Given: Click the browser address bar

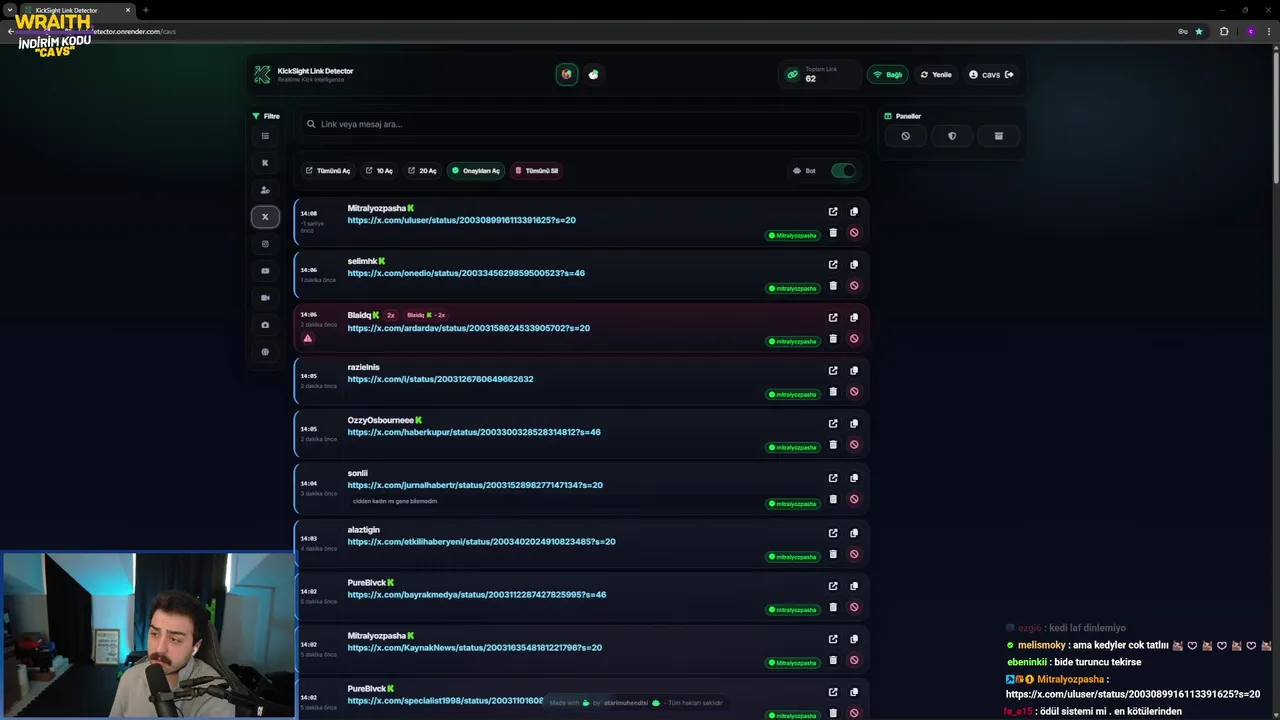Looking at the screenshot, I should 600,31.
